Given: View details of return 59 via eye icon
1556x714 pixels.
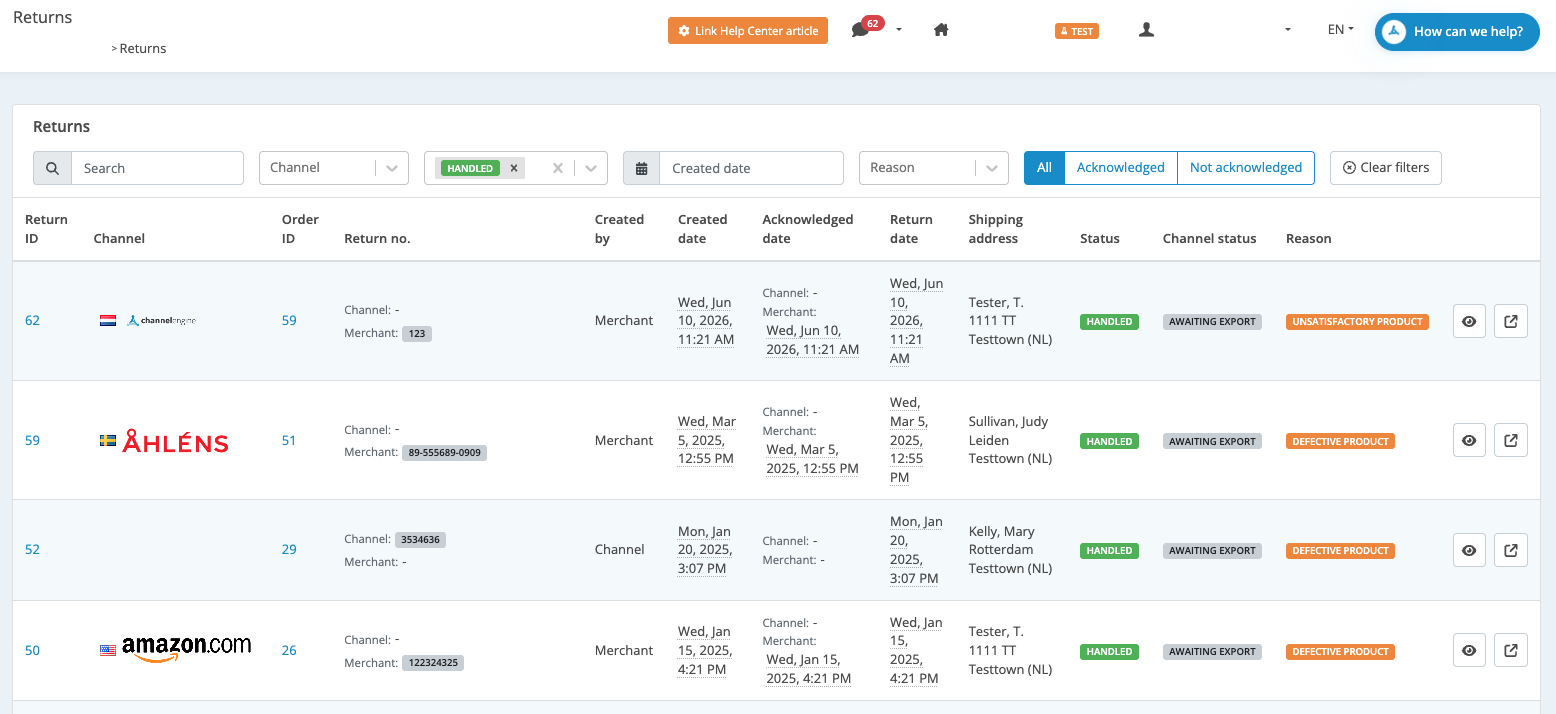Looking at the screenshot, I should [1469, 440].
